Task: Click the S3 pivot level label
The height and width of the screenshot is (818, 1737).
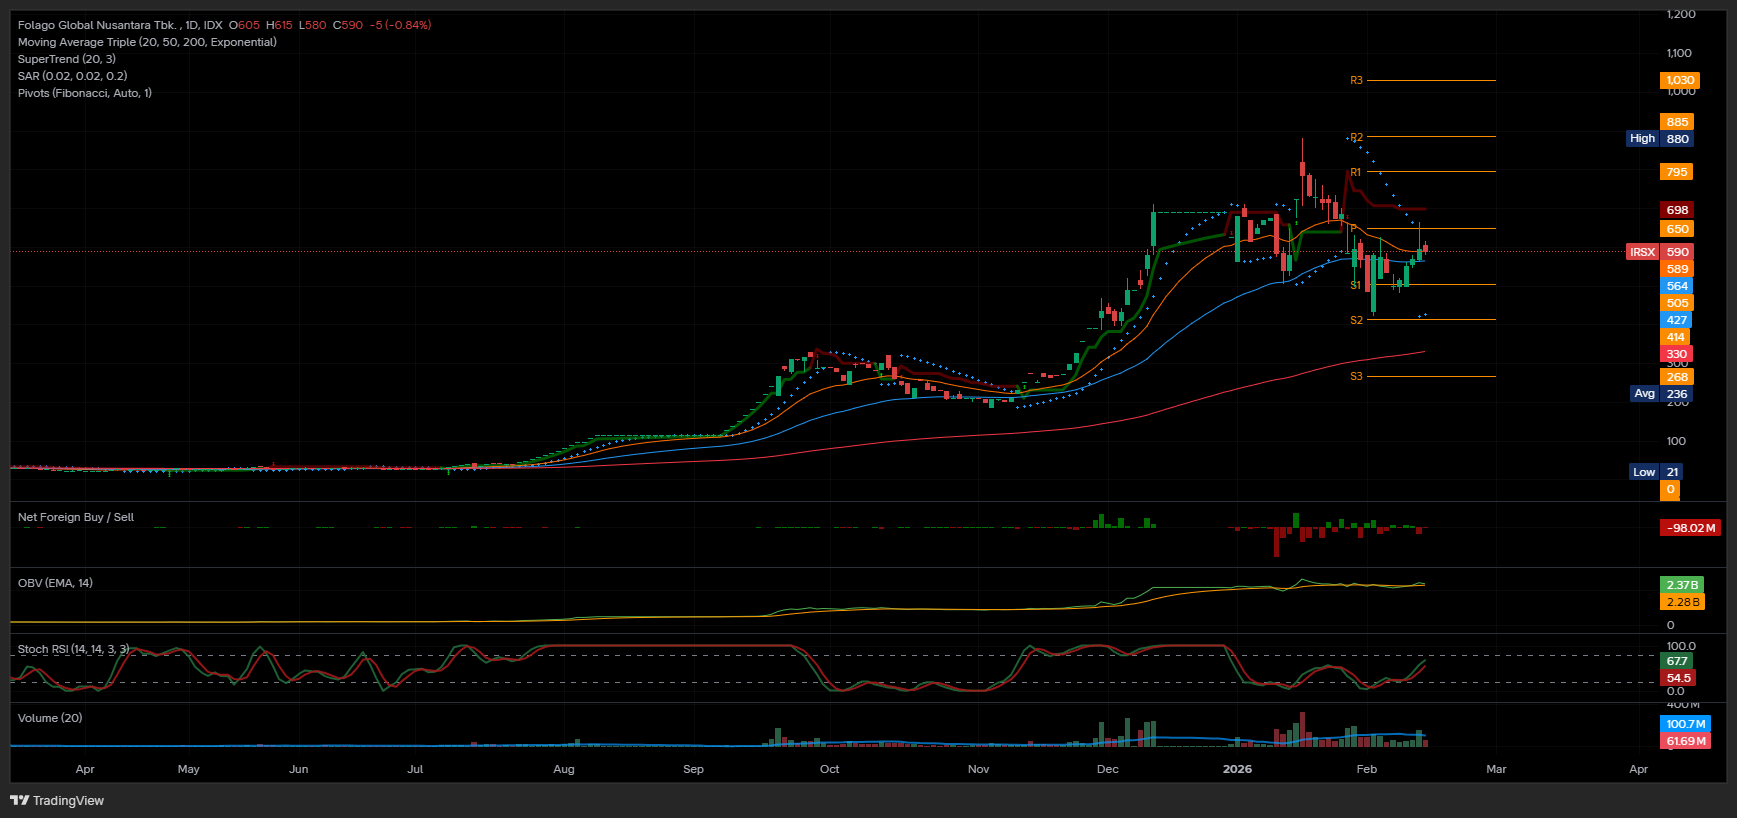Action: click(1356, 377)
